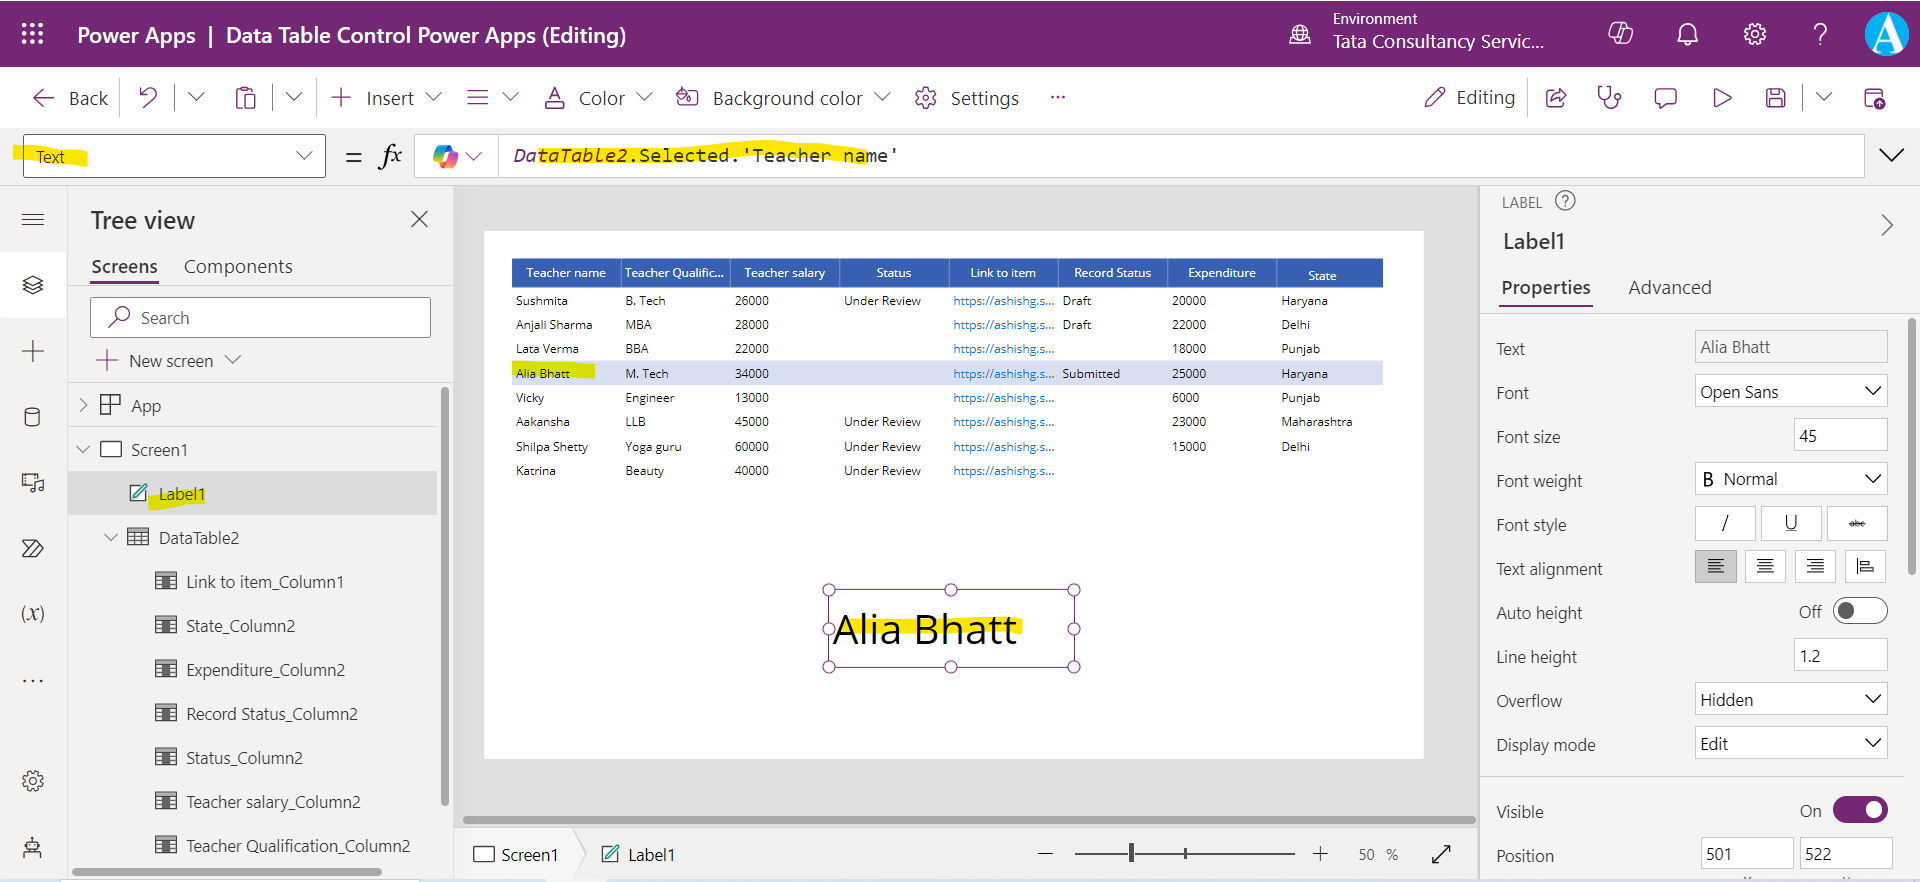The image size is (1920, 882).
Task: Open the Data icon in left sidebar
Action: coord(32,417)
